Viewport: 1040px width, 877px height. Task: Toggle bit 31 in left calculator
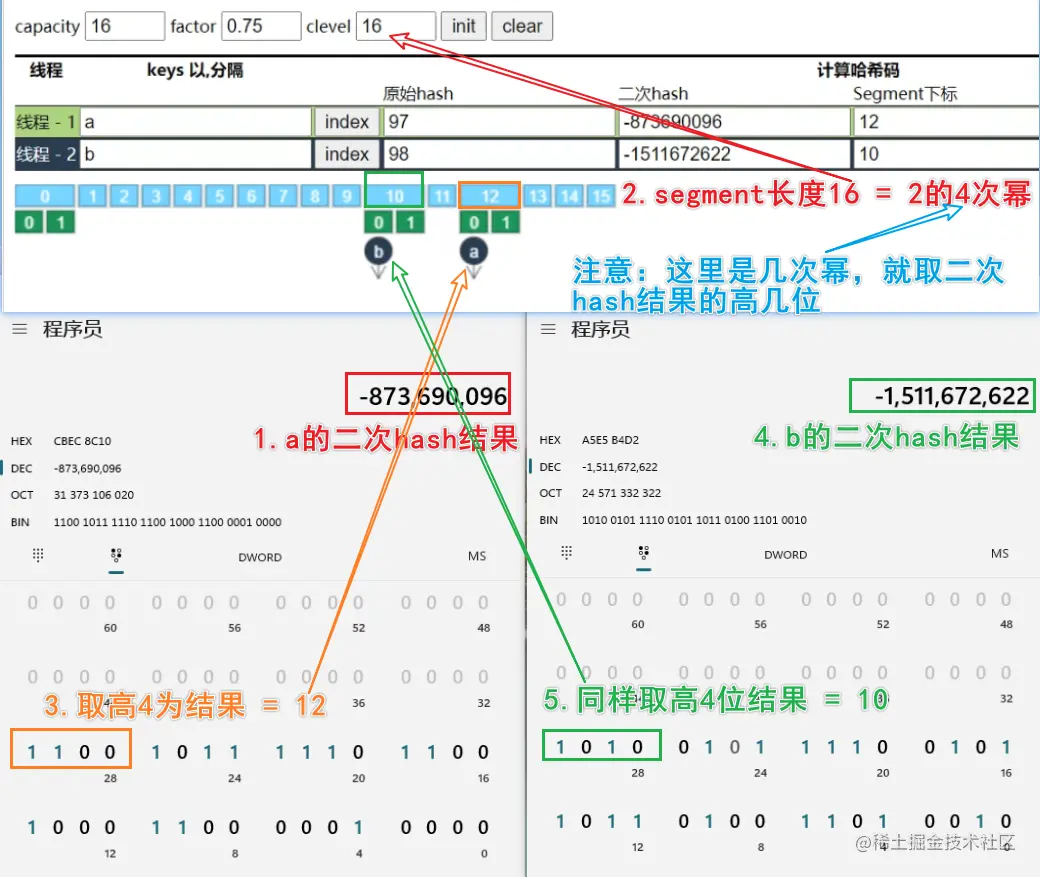click(x=32, y=752)
